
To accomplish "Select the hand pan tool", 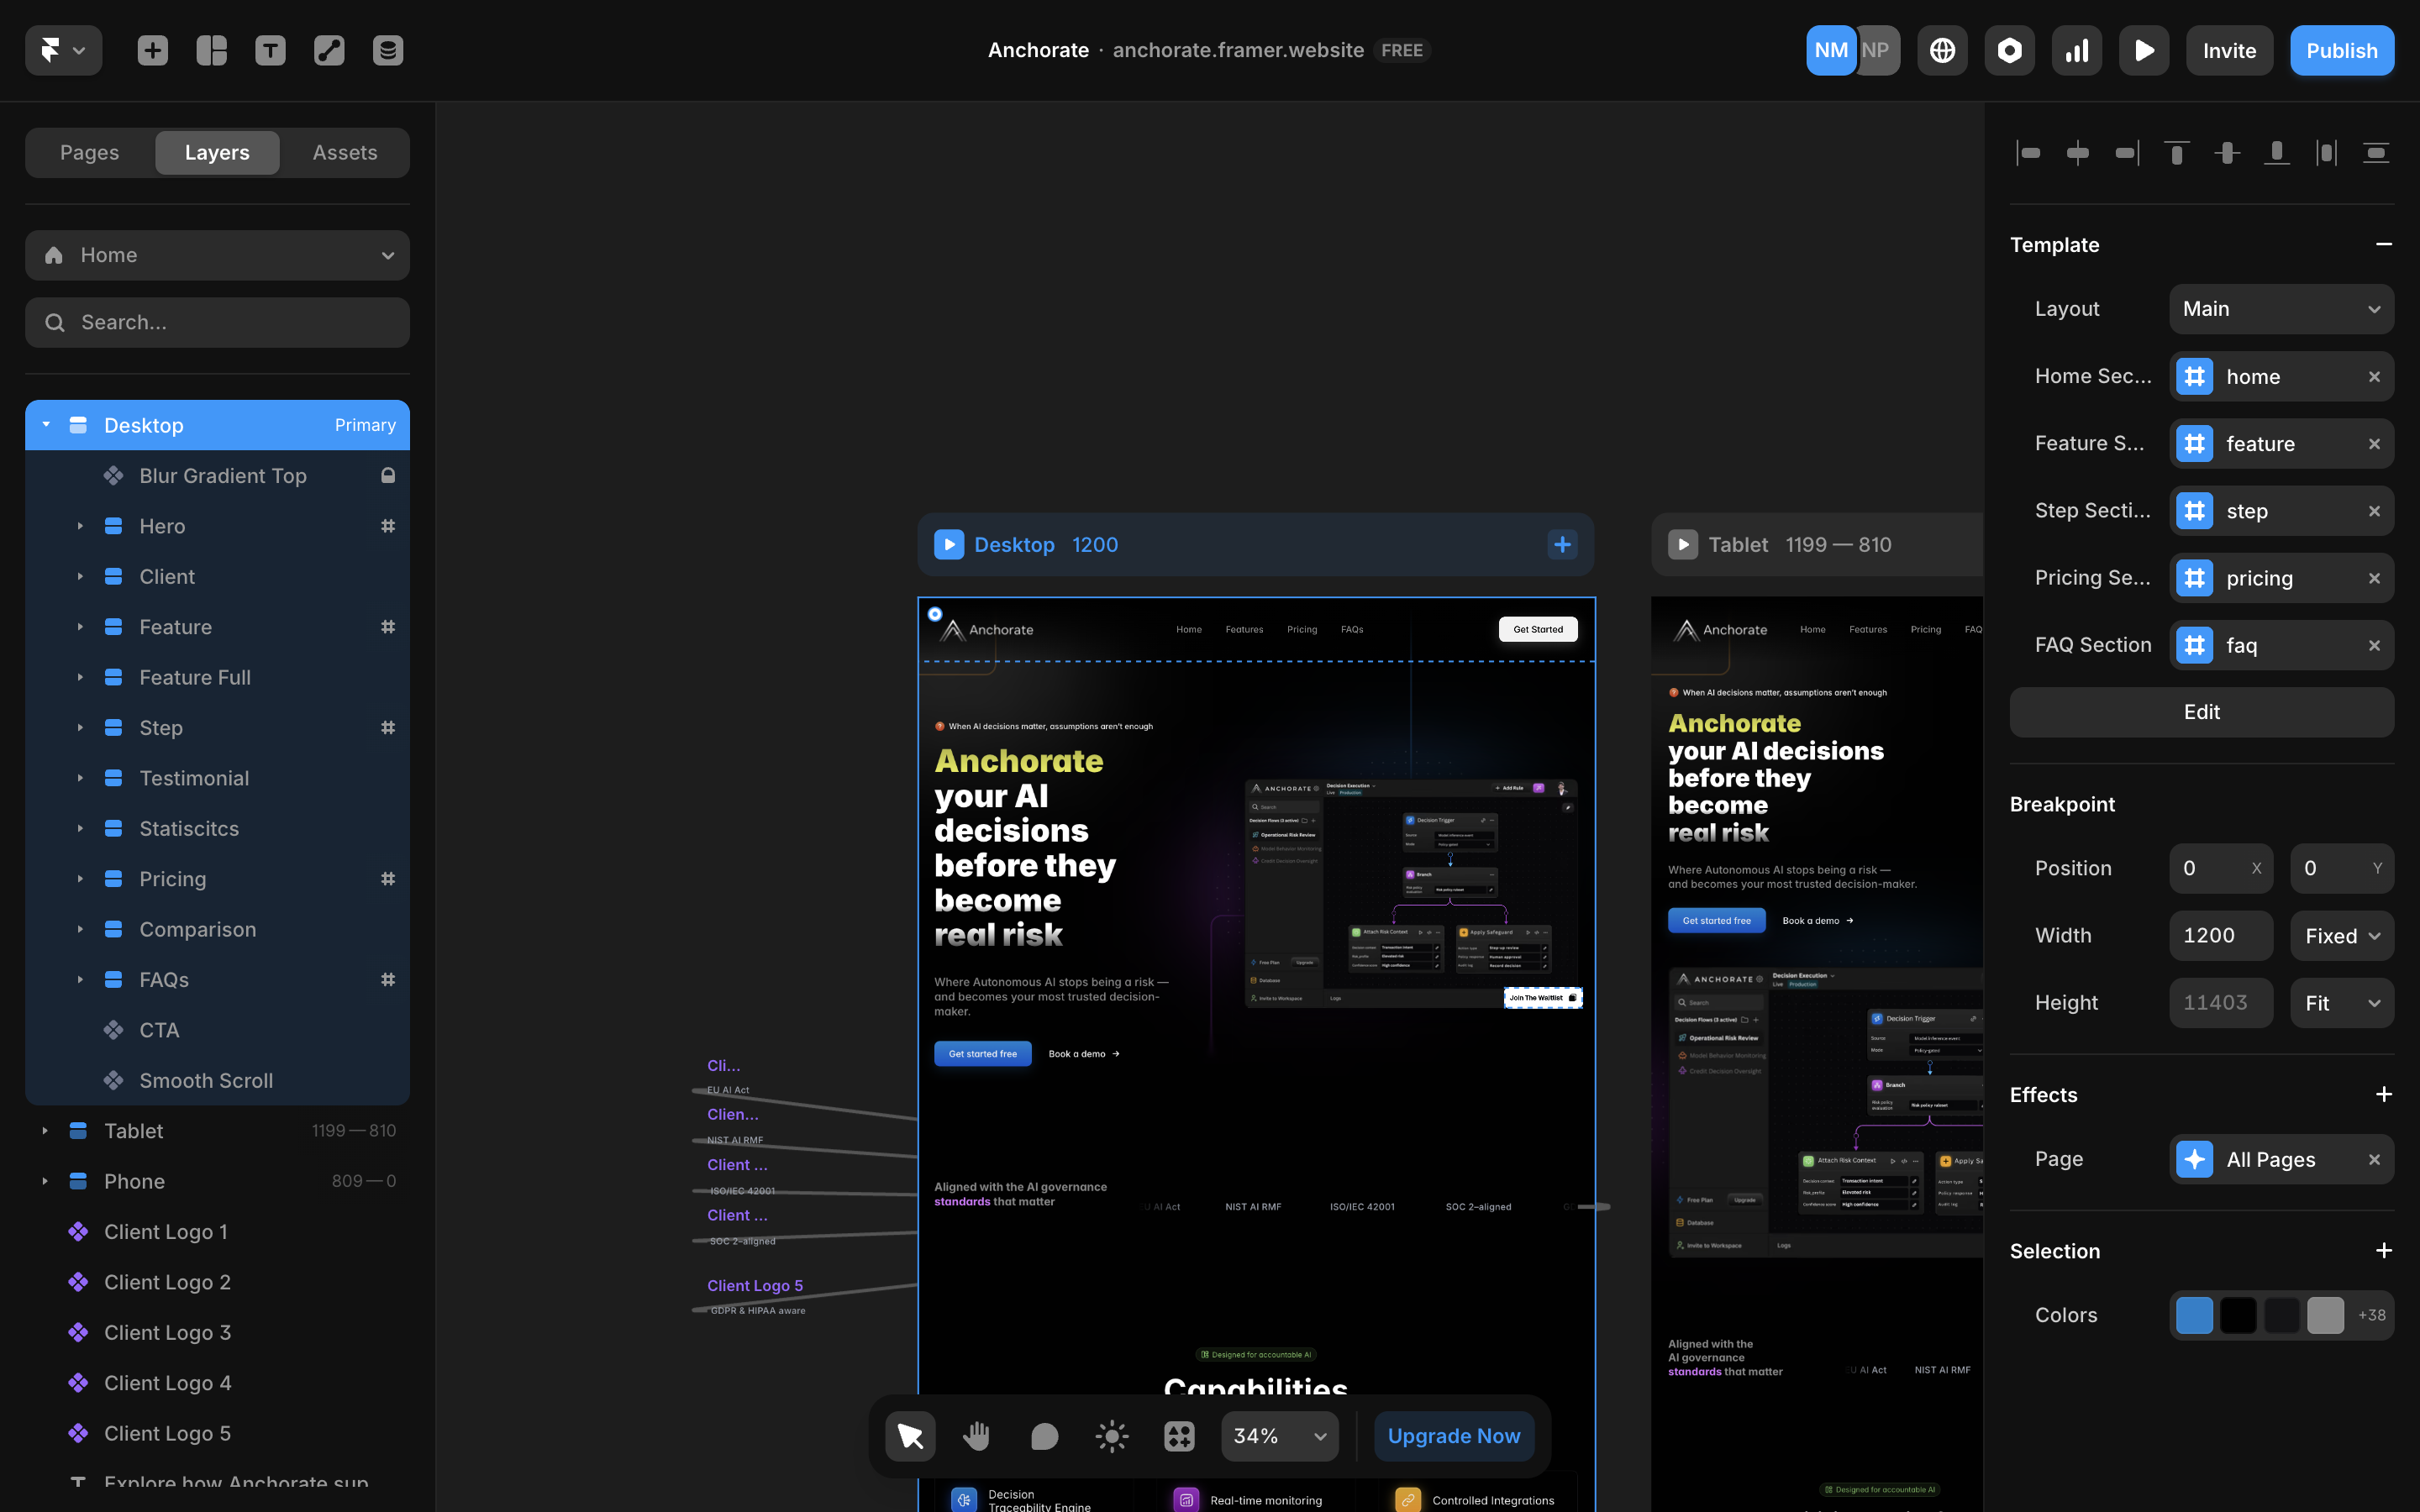I will (x=976, y=1435).
